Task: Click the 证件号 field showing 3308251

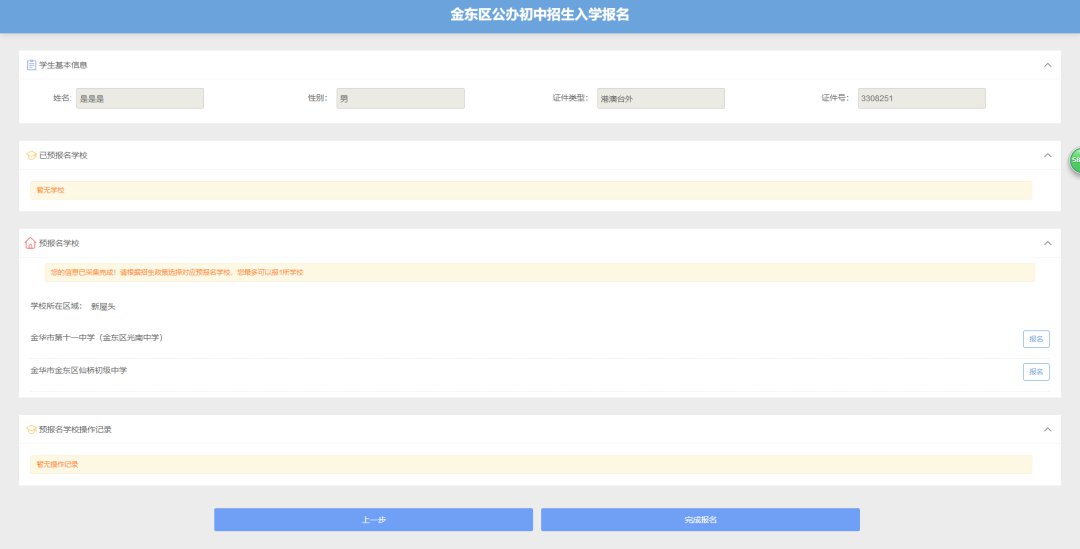Action: coord(921,98)
